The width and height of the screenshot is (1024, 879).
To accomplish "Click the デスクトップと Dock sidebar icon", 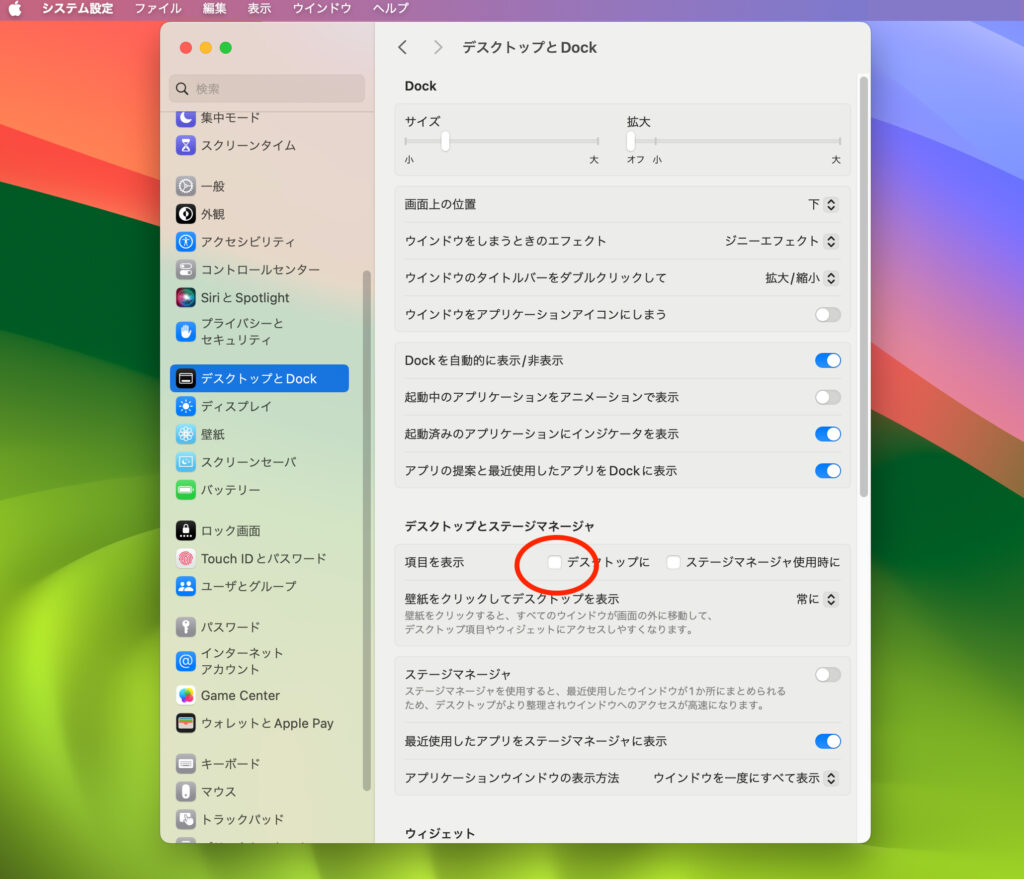I will coord(185,378).
